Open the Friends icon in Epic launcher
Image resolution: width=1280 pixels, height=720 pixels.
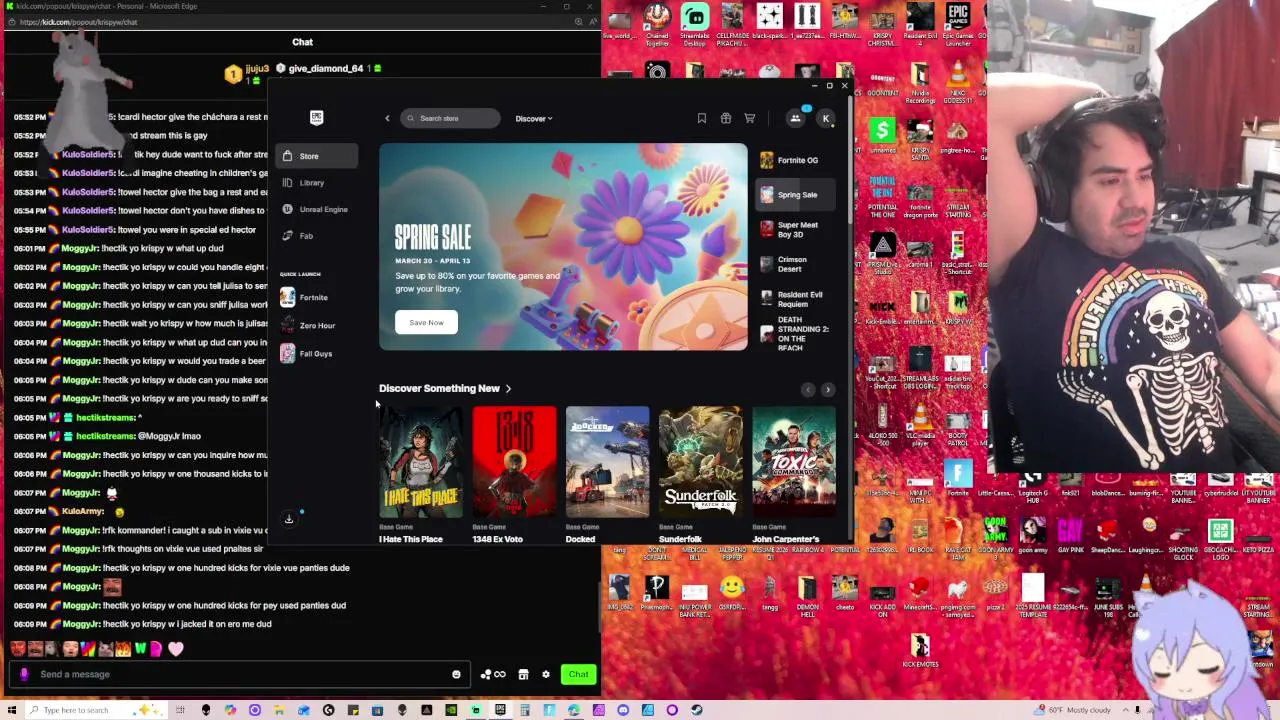(x=796, y=118)
